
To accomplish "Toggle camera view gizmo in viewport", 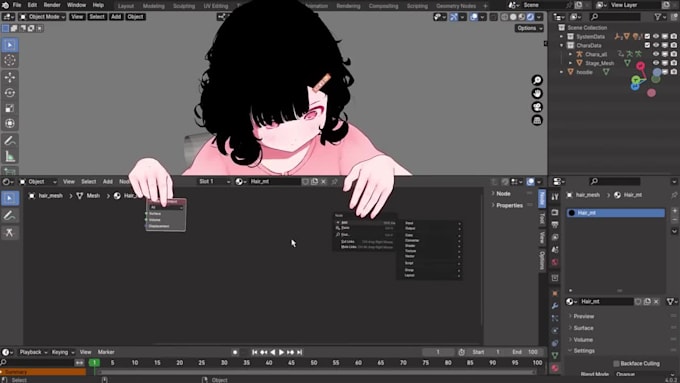I will click(x=537, y=107).
